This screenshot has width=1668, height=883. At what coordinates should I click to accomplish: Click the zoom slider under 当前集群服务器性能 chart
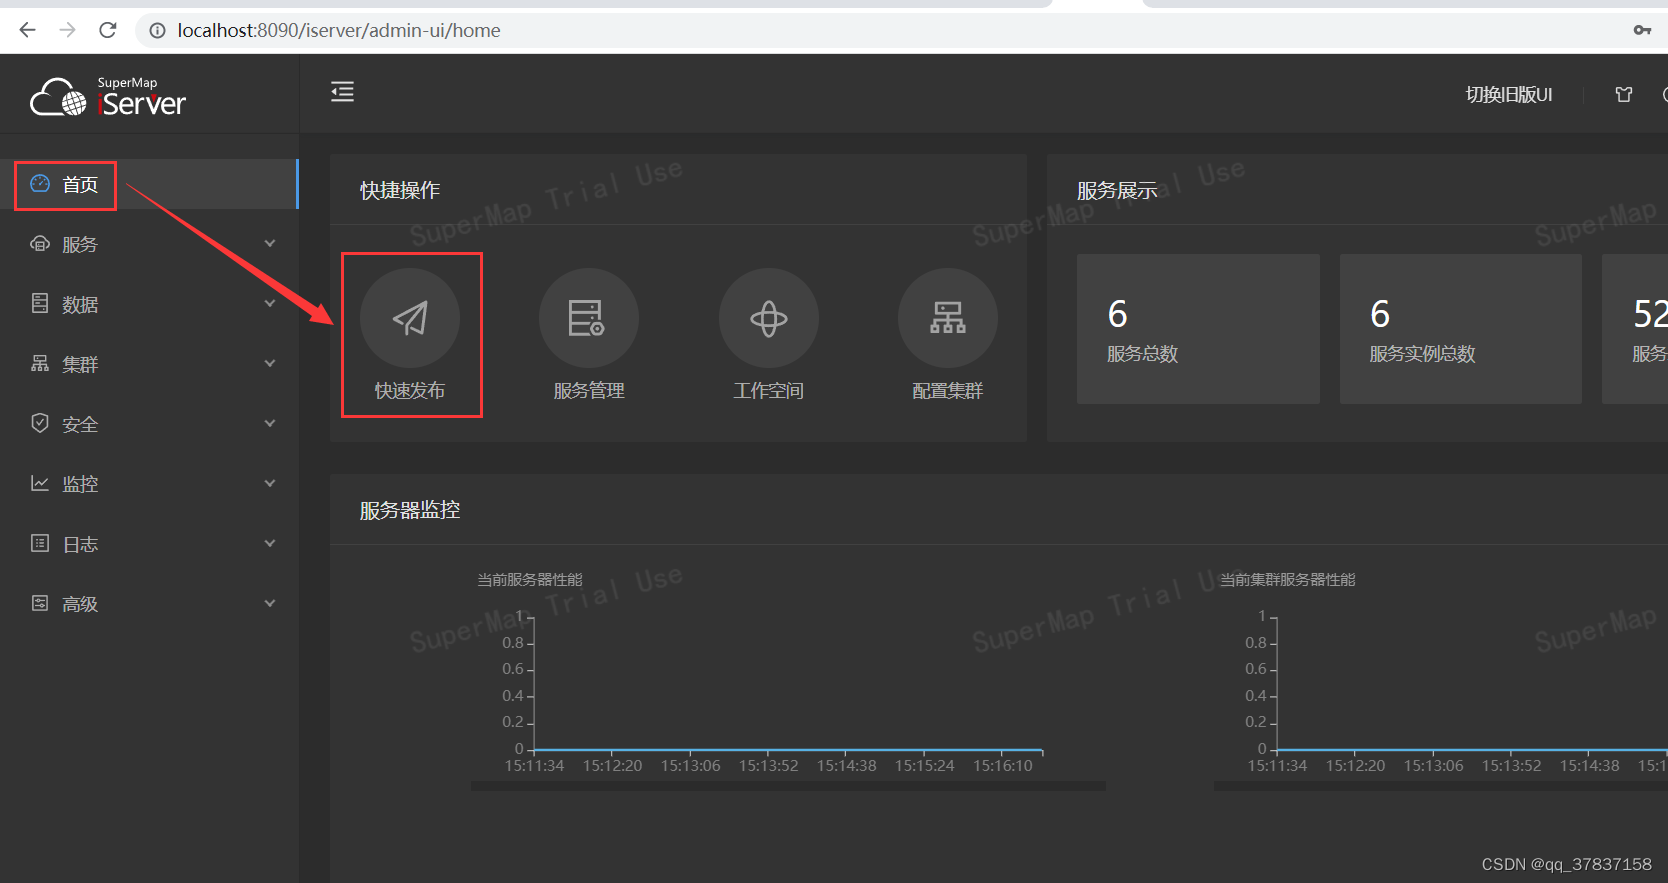pyautogui.click(x=1441, y=786)
